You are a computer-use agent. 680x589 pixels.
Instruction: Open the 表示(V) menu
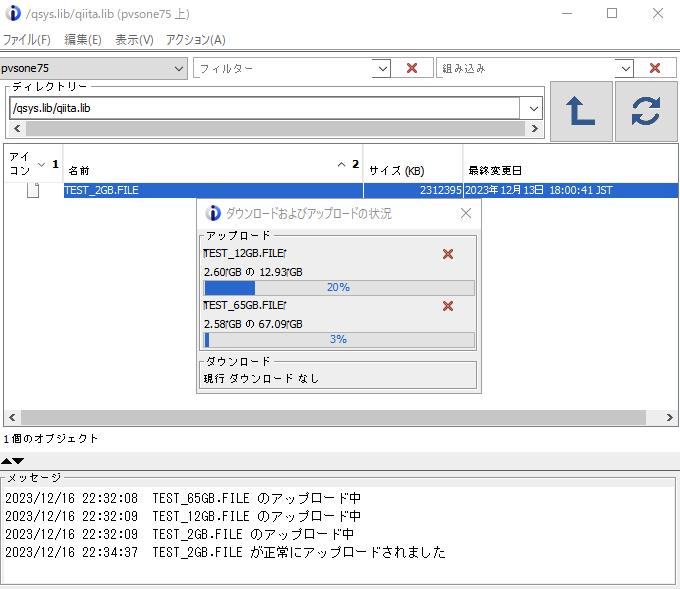point(134,40)
